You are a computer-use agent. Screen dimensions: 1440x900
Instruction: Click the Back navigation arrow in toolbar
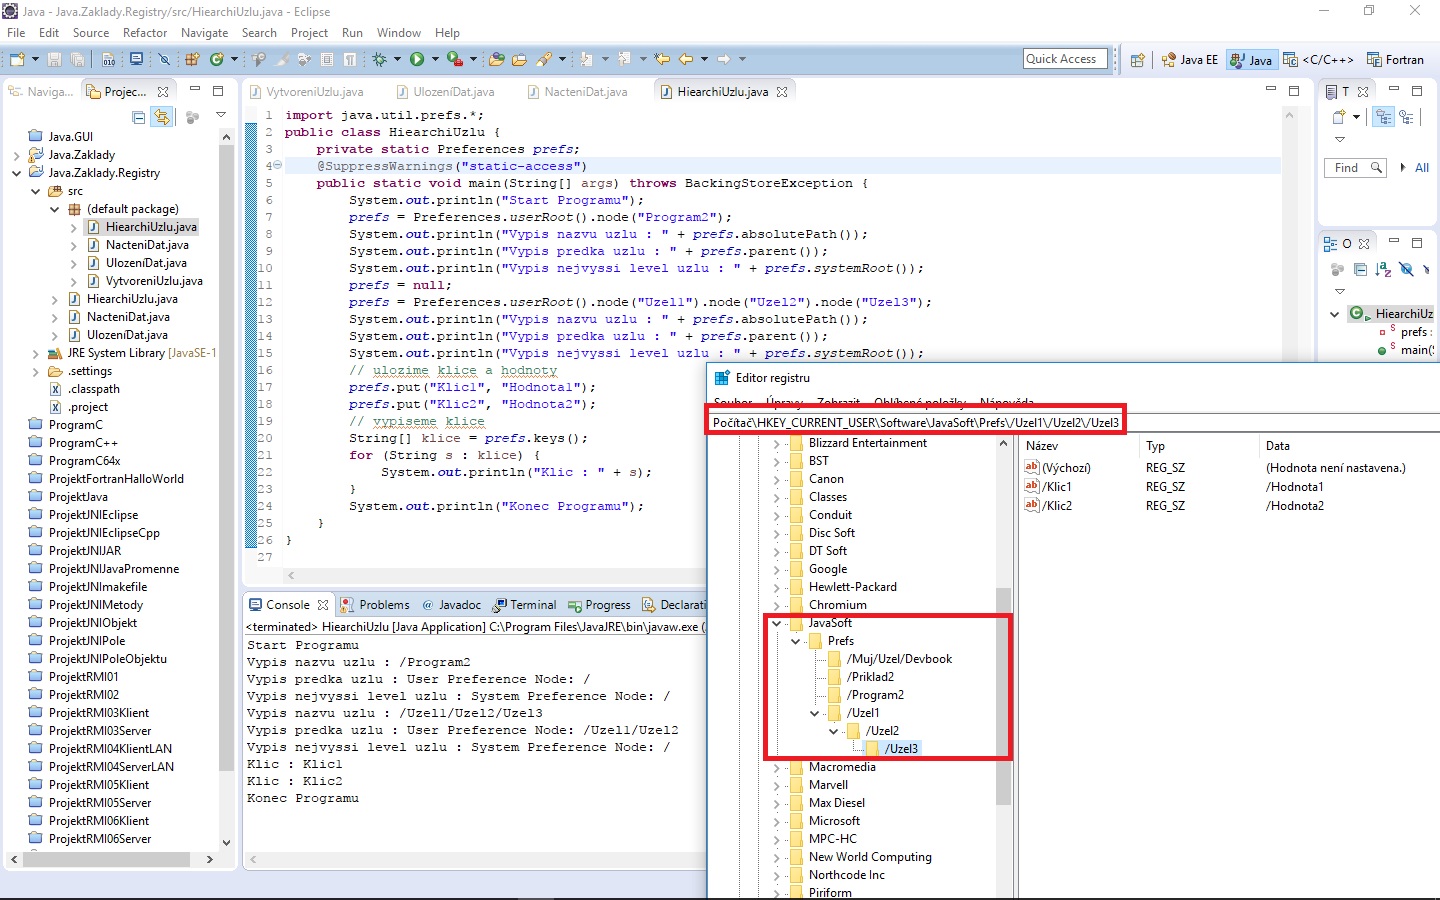click(x=686, y=60)
